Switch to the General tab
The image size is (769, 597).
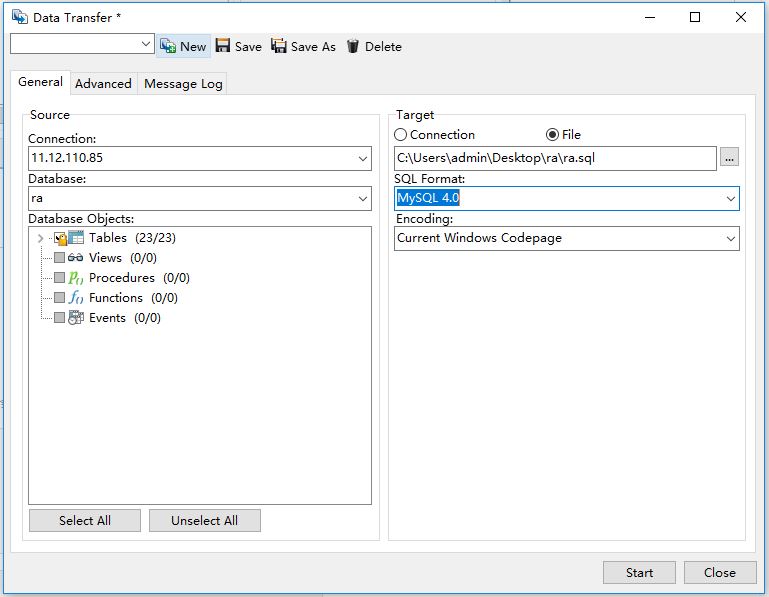tap(40, 82)
